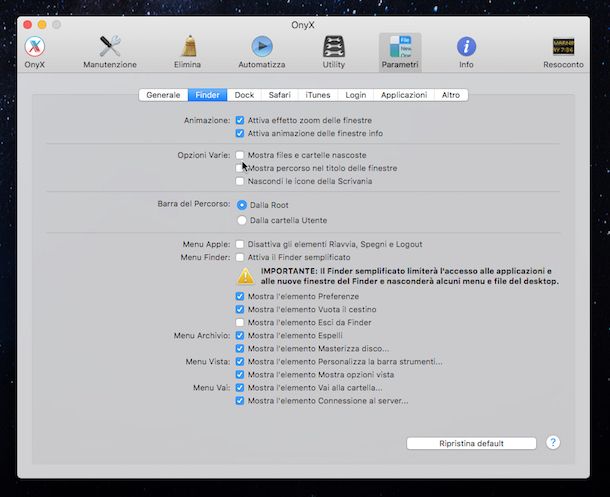Click the OnyX window title text

pos(303,25)
